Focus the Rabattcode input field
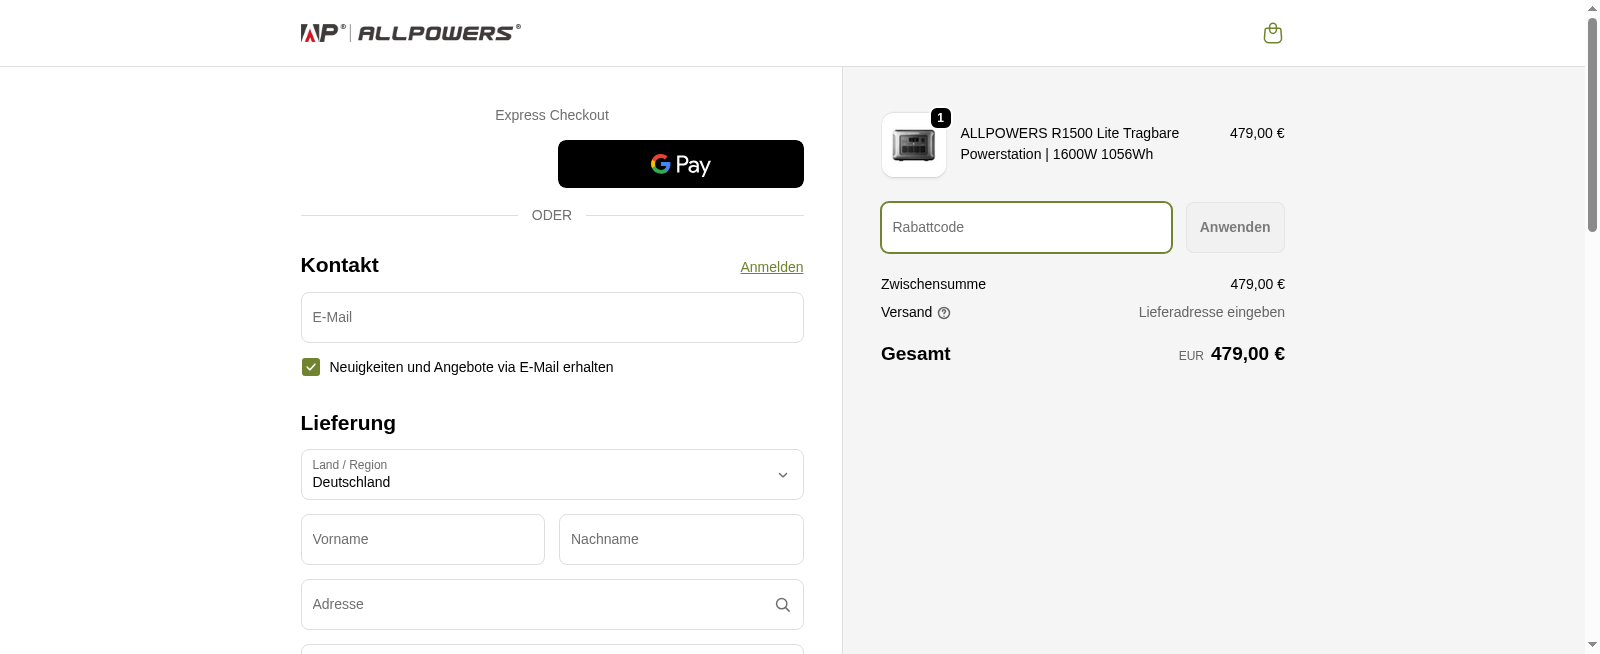The image size is (1600, 654). point(1026,227)
